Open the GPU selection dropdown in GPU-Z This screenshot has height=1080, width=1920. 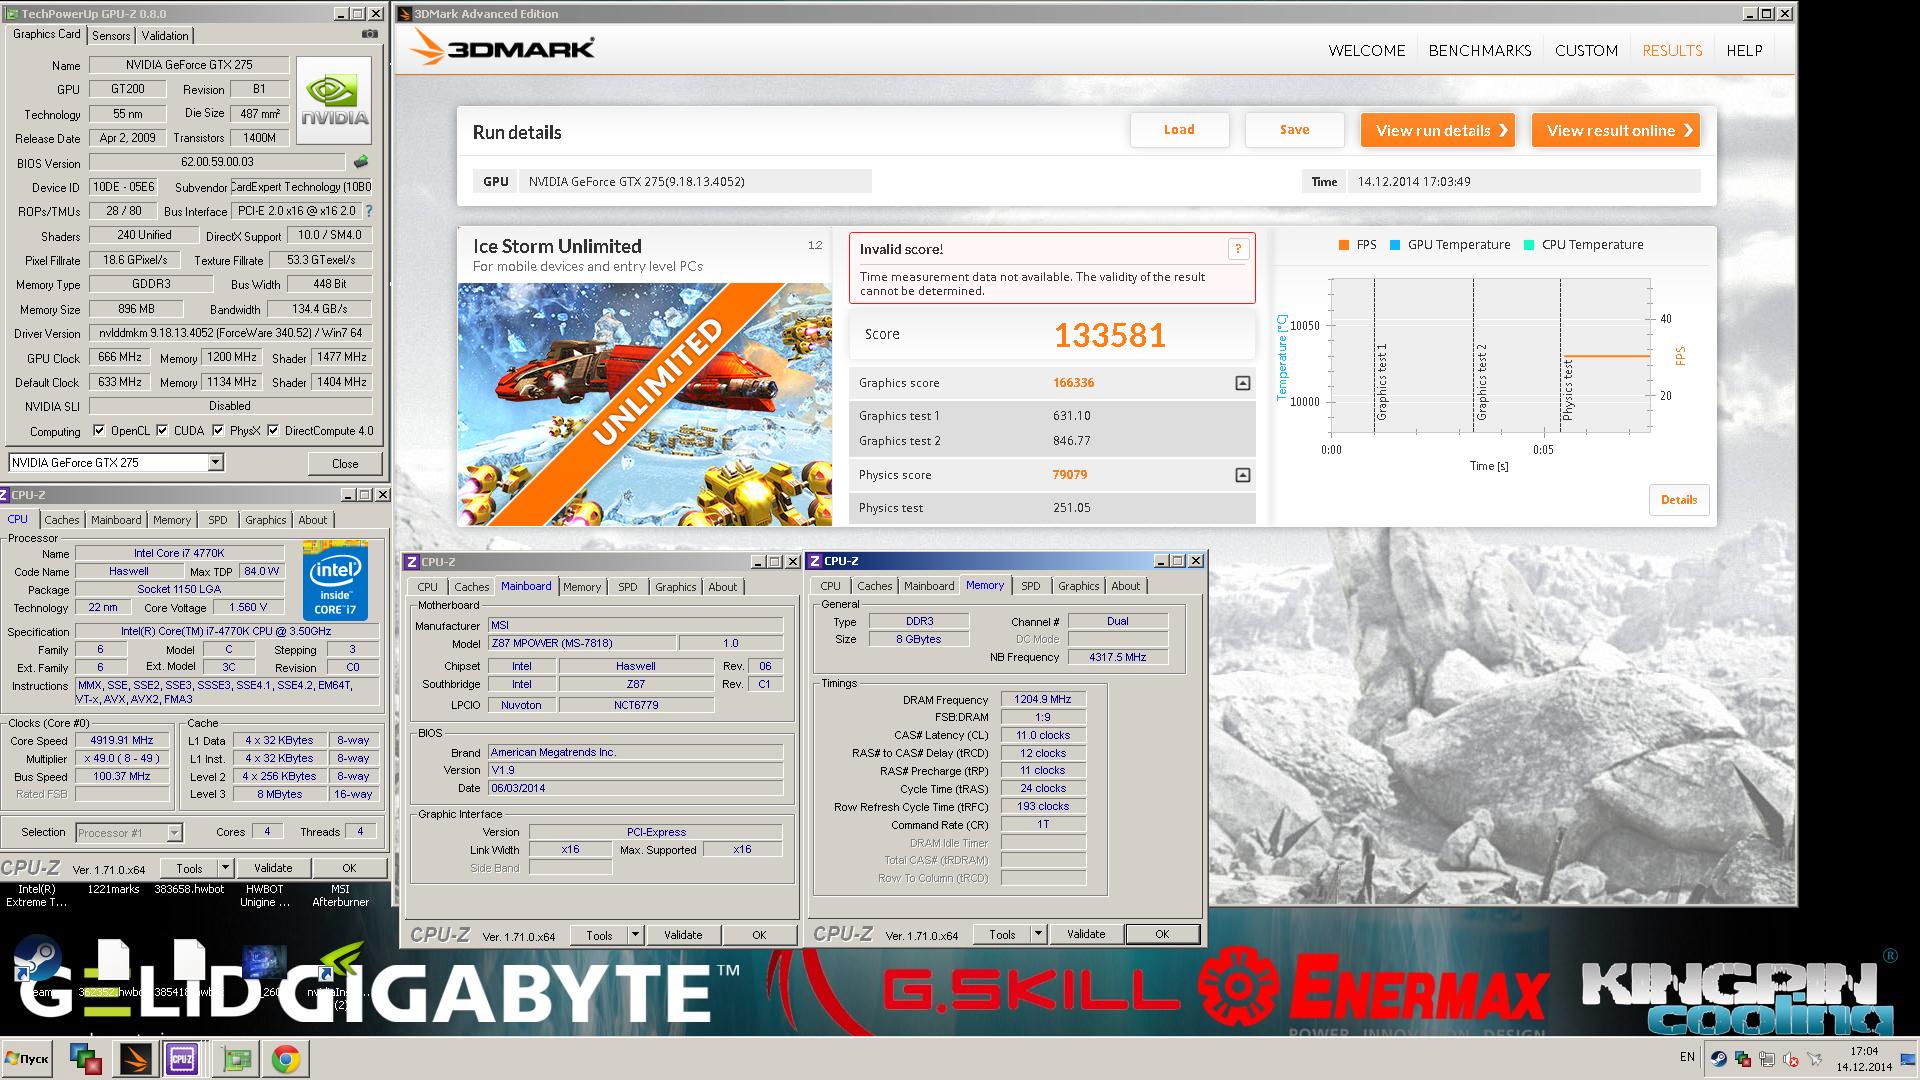[x=215, y=462]
